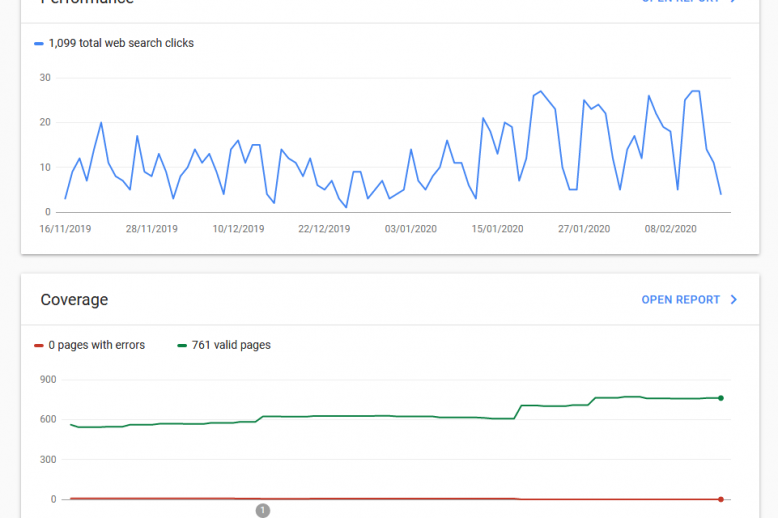Screen dimensions: 778x518
Task: Click the red endpoint dot on errors line
Action: (720, 499)
